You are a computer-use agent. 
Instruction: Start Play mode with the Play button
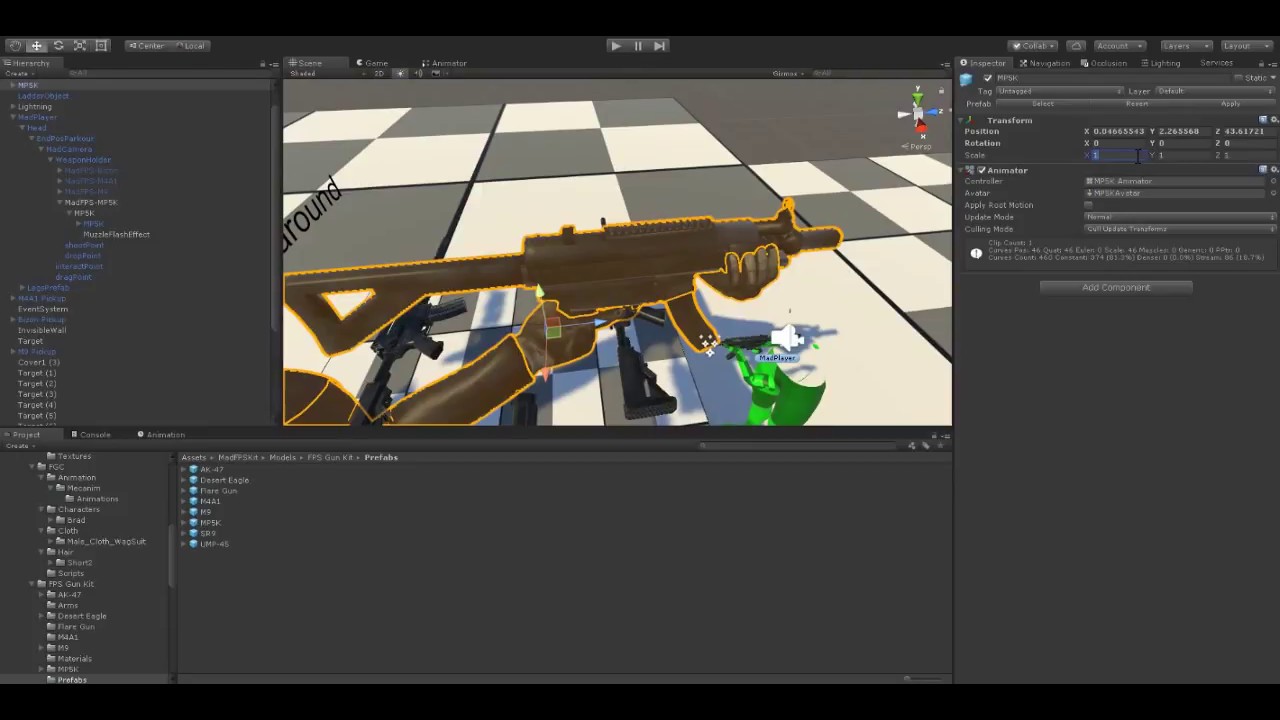616,46
